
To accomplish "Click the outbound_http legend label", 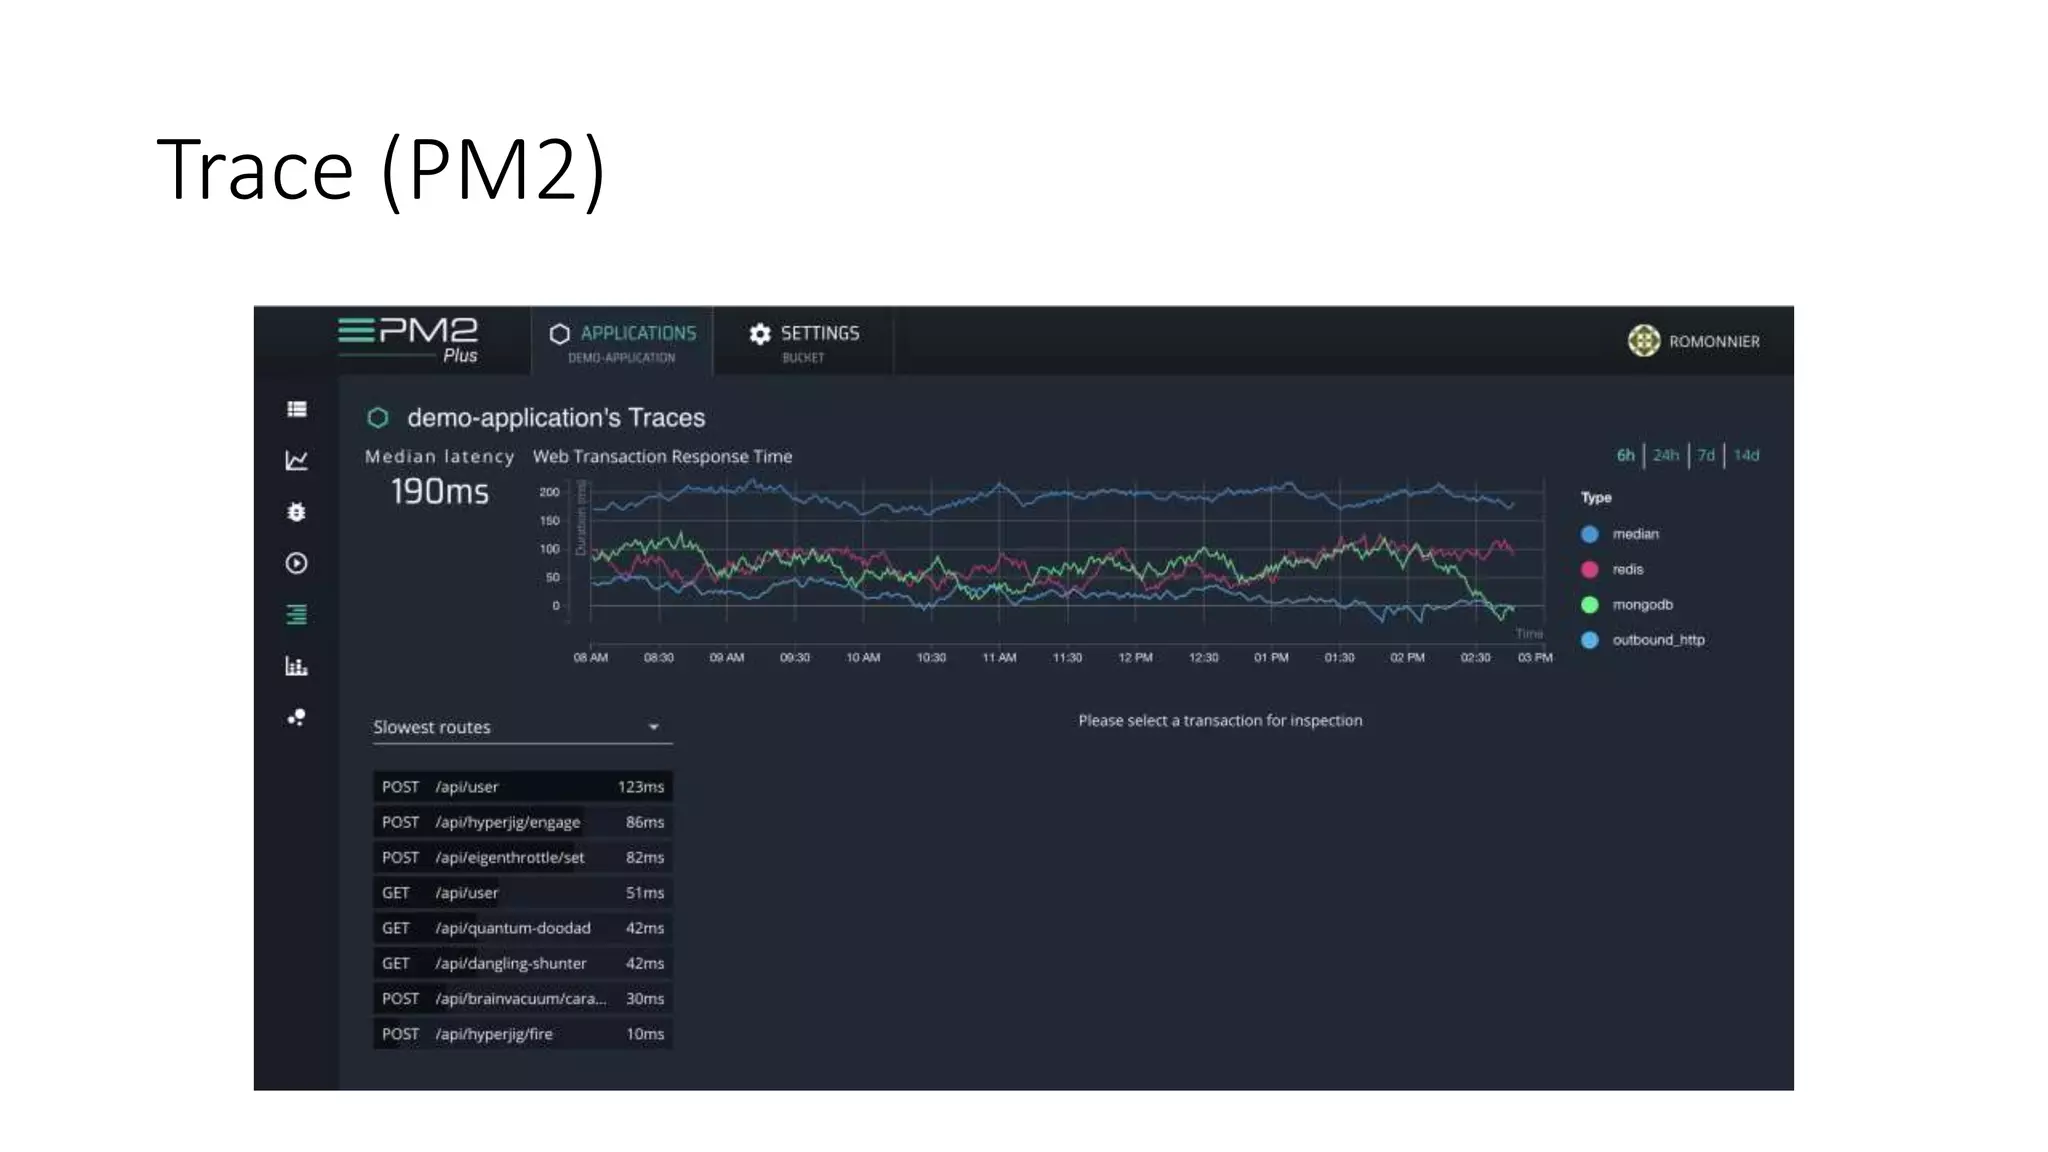I will (x=1658, y=640).
